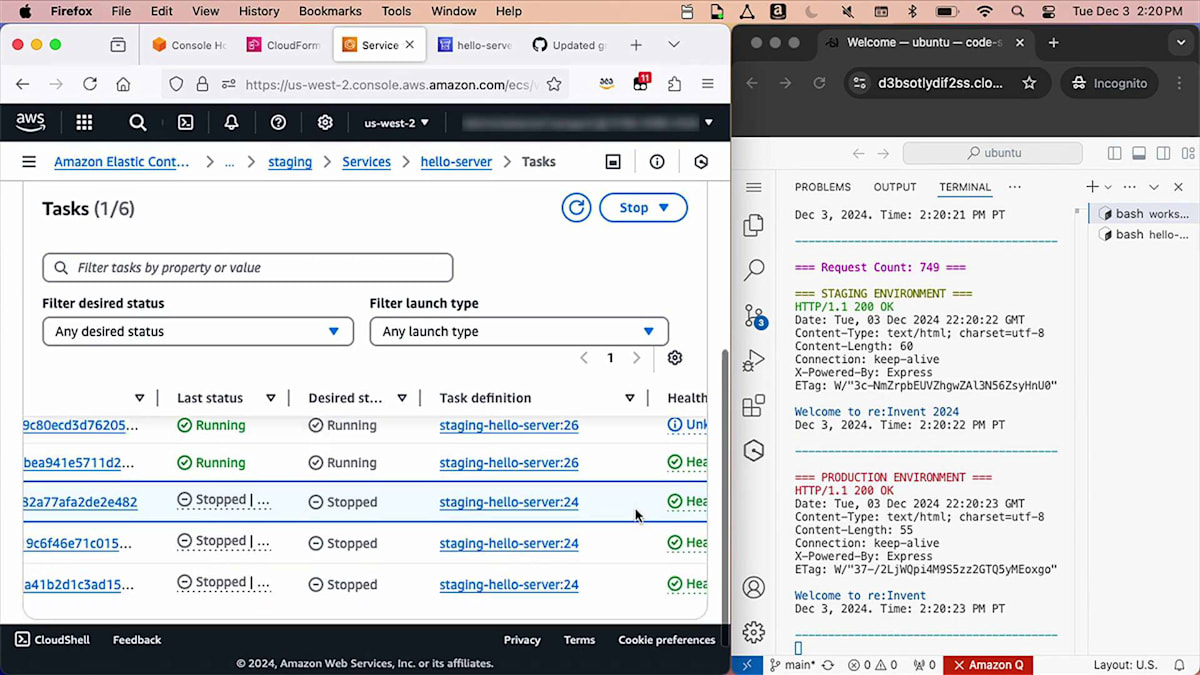List all Firefox tabs chevron

pyautogui.click(x=674, y=45)
